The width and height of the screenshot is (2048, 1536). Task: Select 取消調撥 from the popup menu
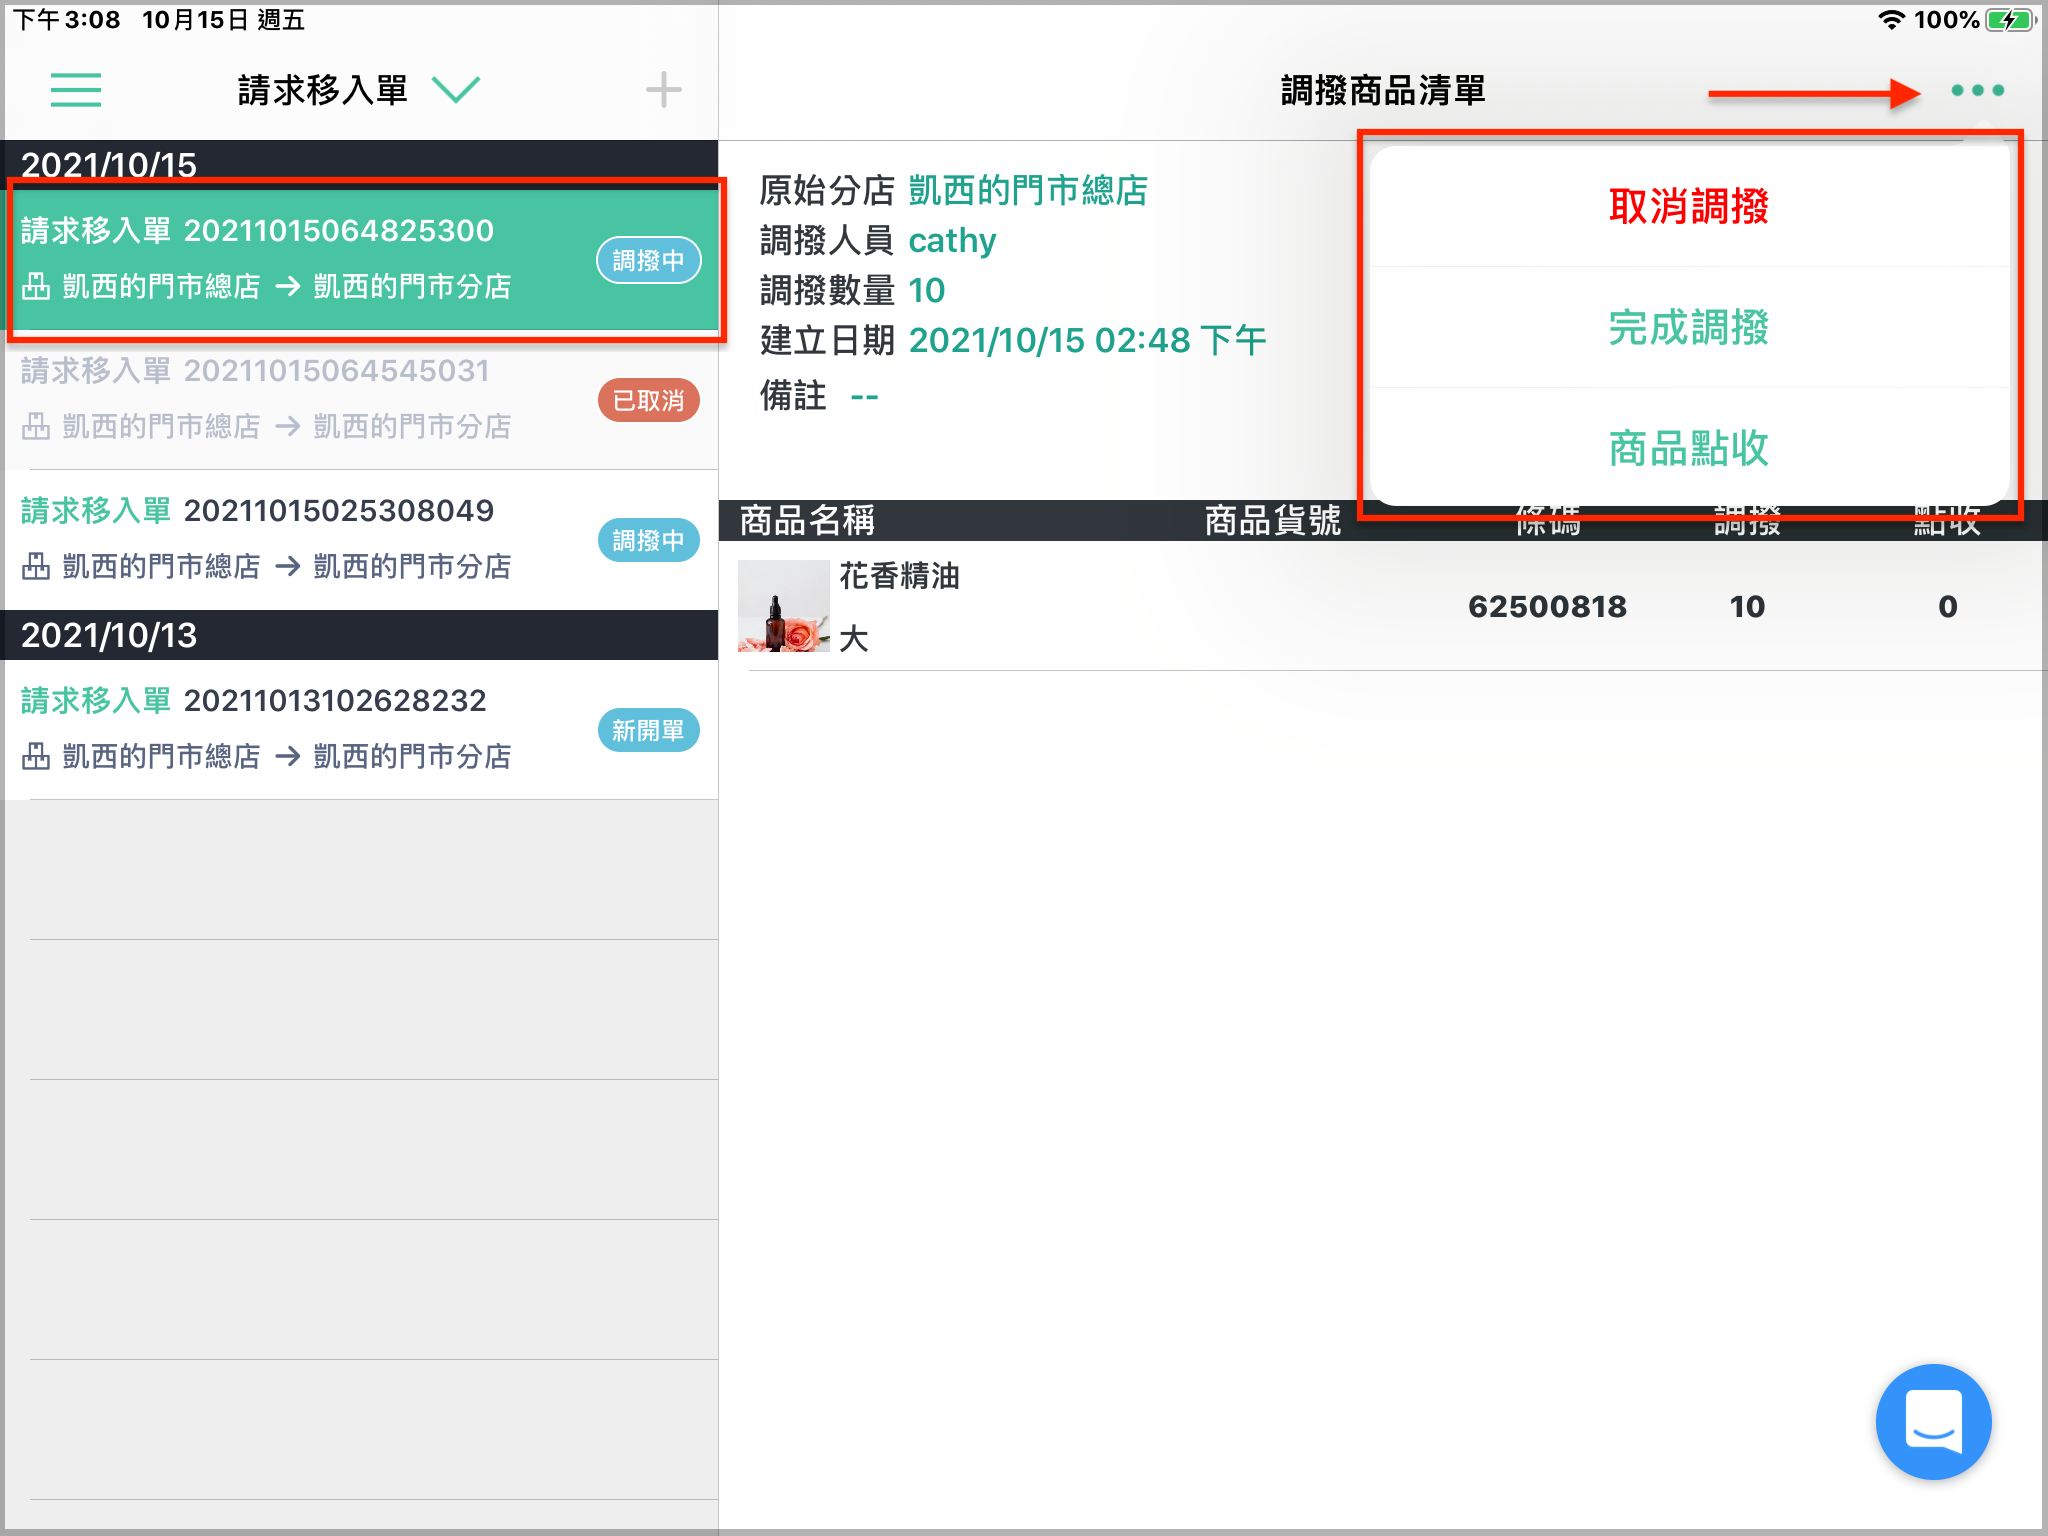coord(1689,206)
